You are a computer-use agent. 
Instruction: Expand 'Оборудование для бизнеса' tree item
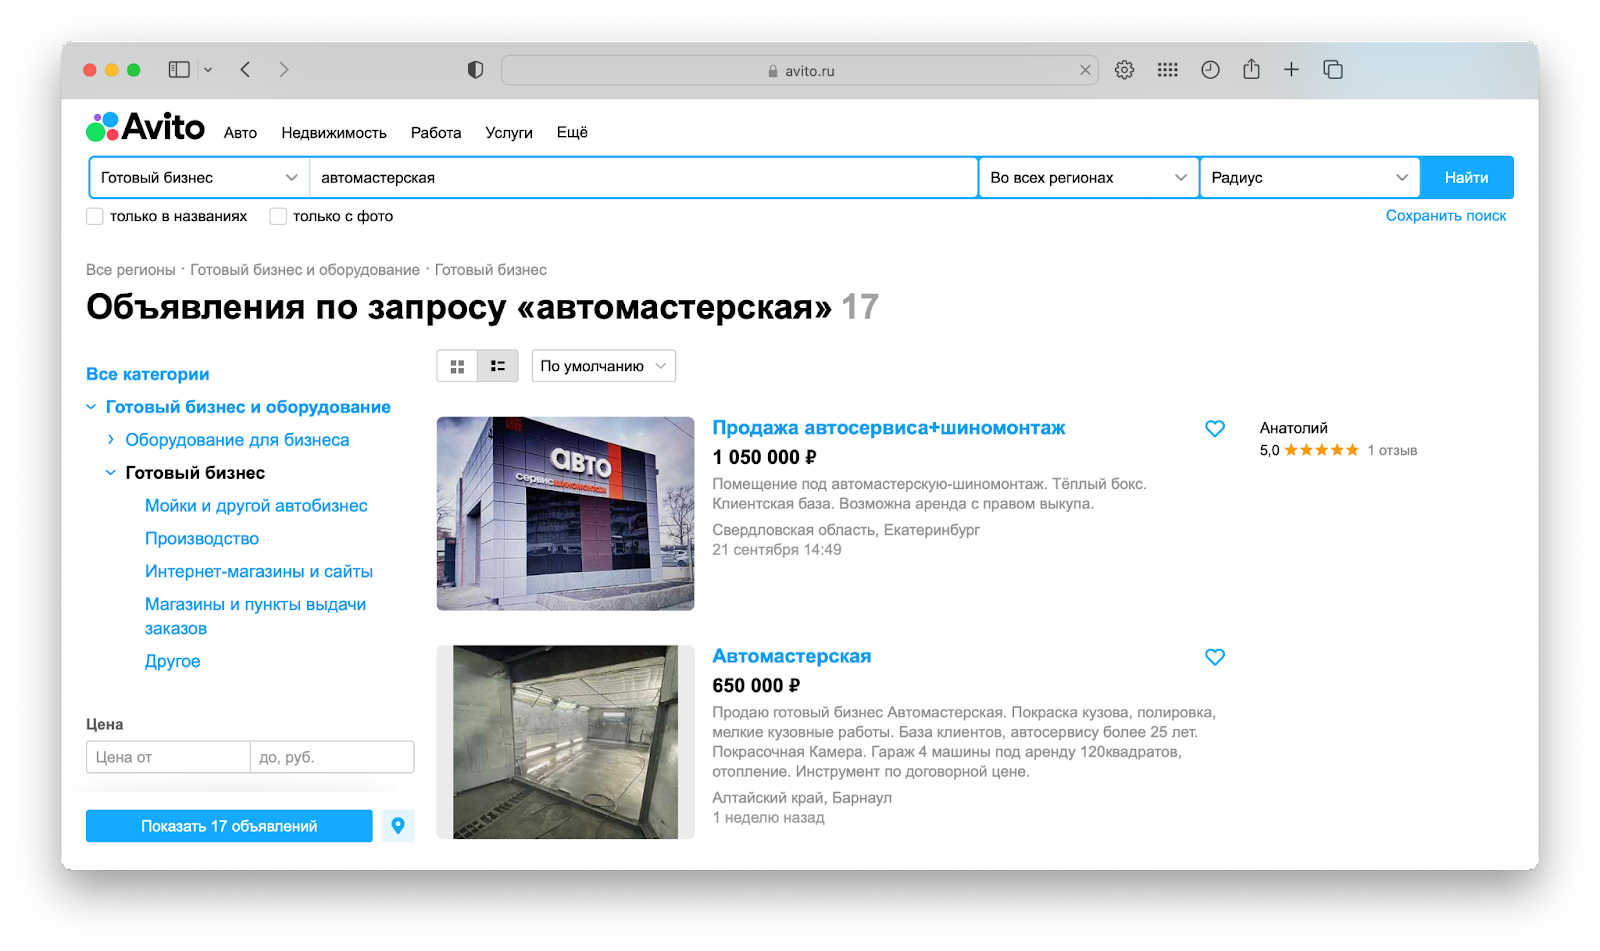(111, 440)
